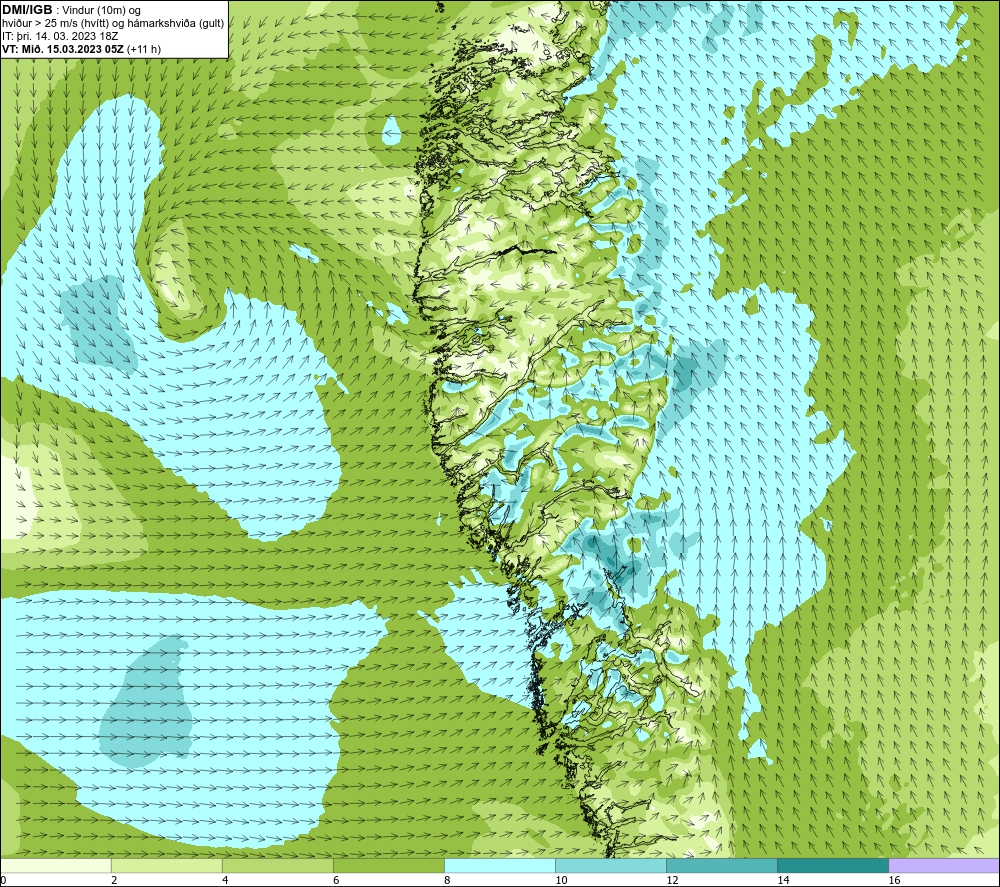The width and height of the screenshot is (1000, 887).
Task: Click the 14–16 m/s dark teal legend swatch
Action: click(832, 865)
